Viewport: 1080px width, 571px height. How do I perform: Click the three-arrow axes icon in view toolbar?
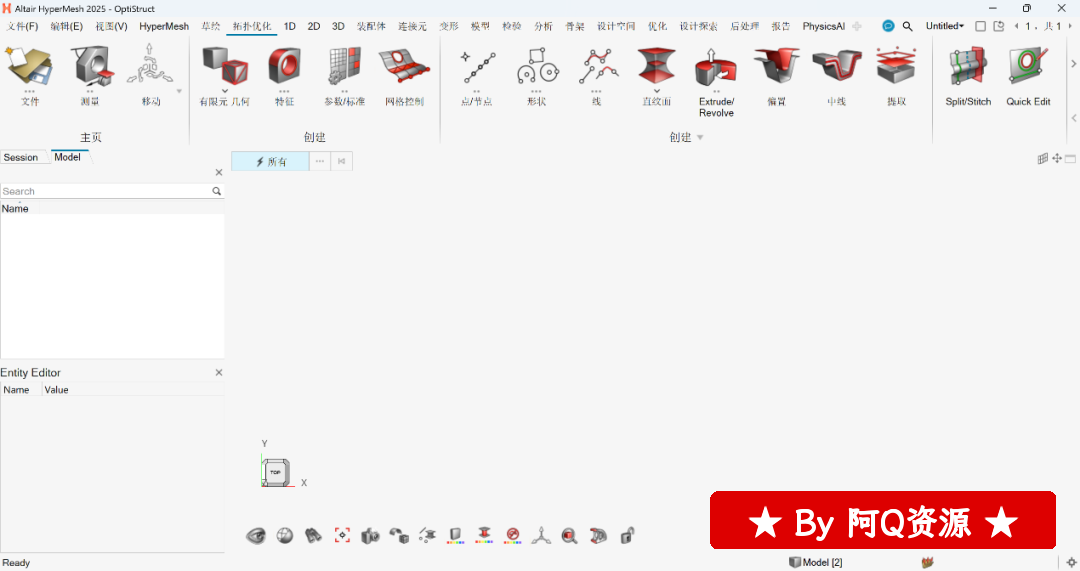coord(541,535)
